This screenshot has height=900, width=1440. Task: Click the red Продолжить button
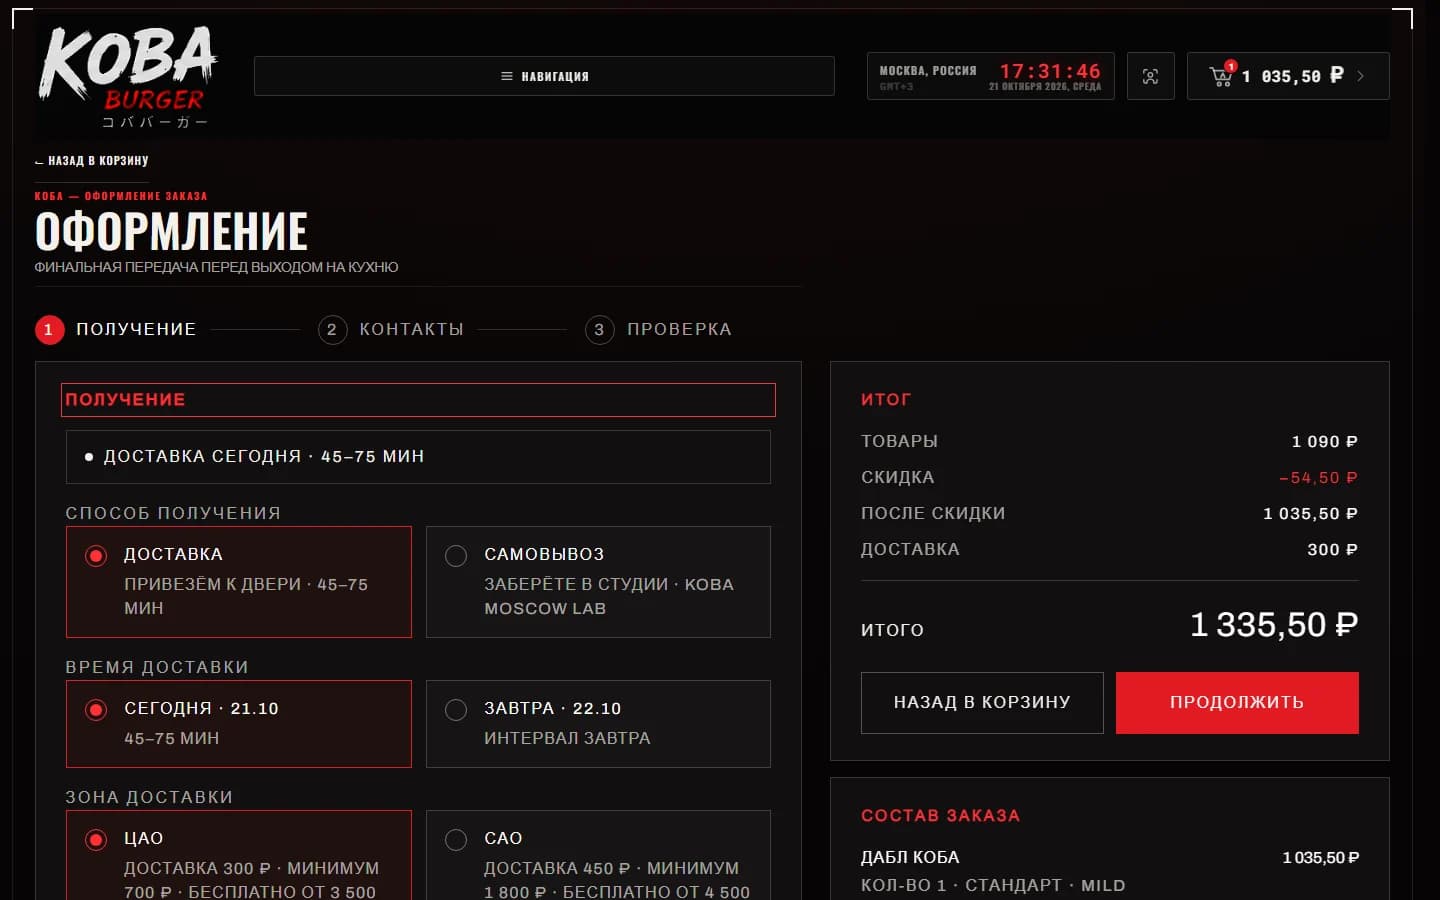[x=1237, y=703]
